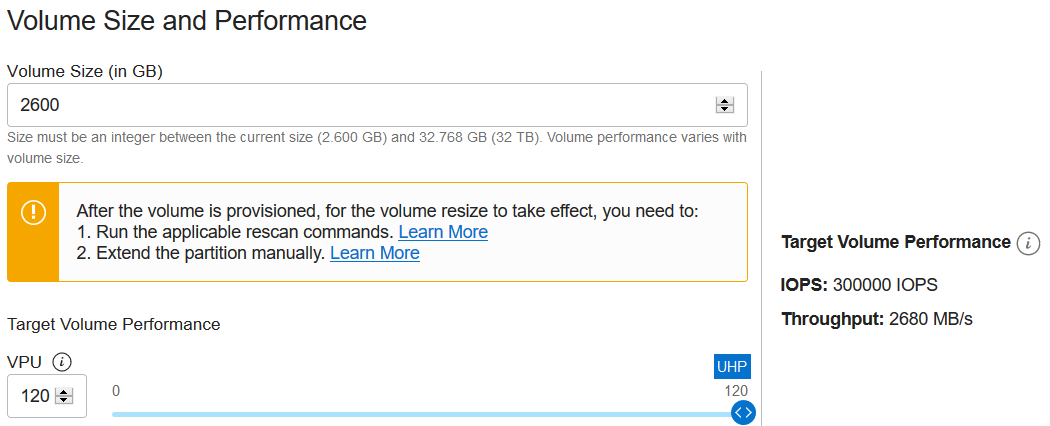Click the blue UHP badge
This screenshot has height=426, width=1050.
pos(733,366)
